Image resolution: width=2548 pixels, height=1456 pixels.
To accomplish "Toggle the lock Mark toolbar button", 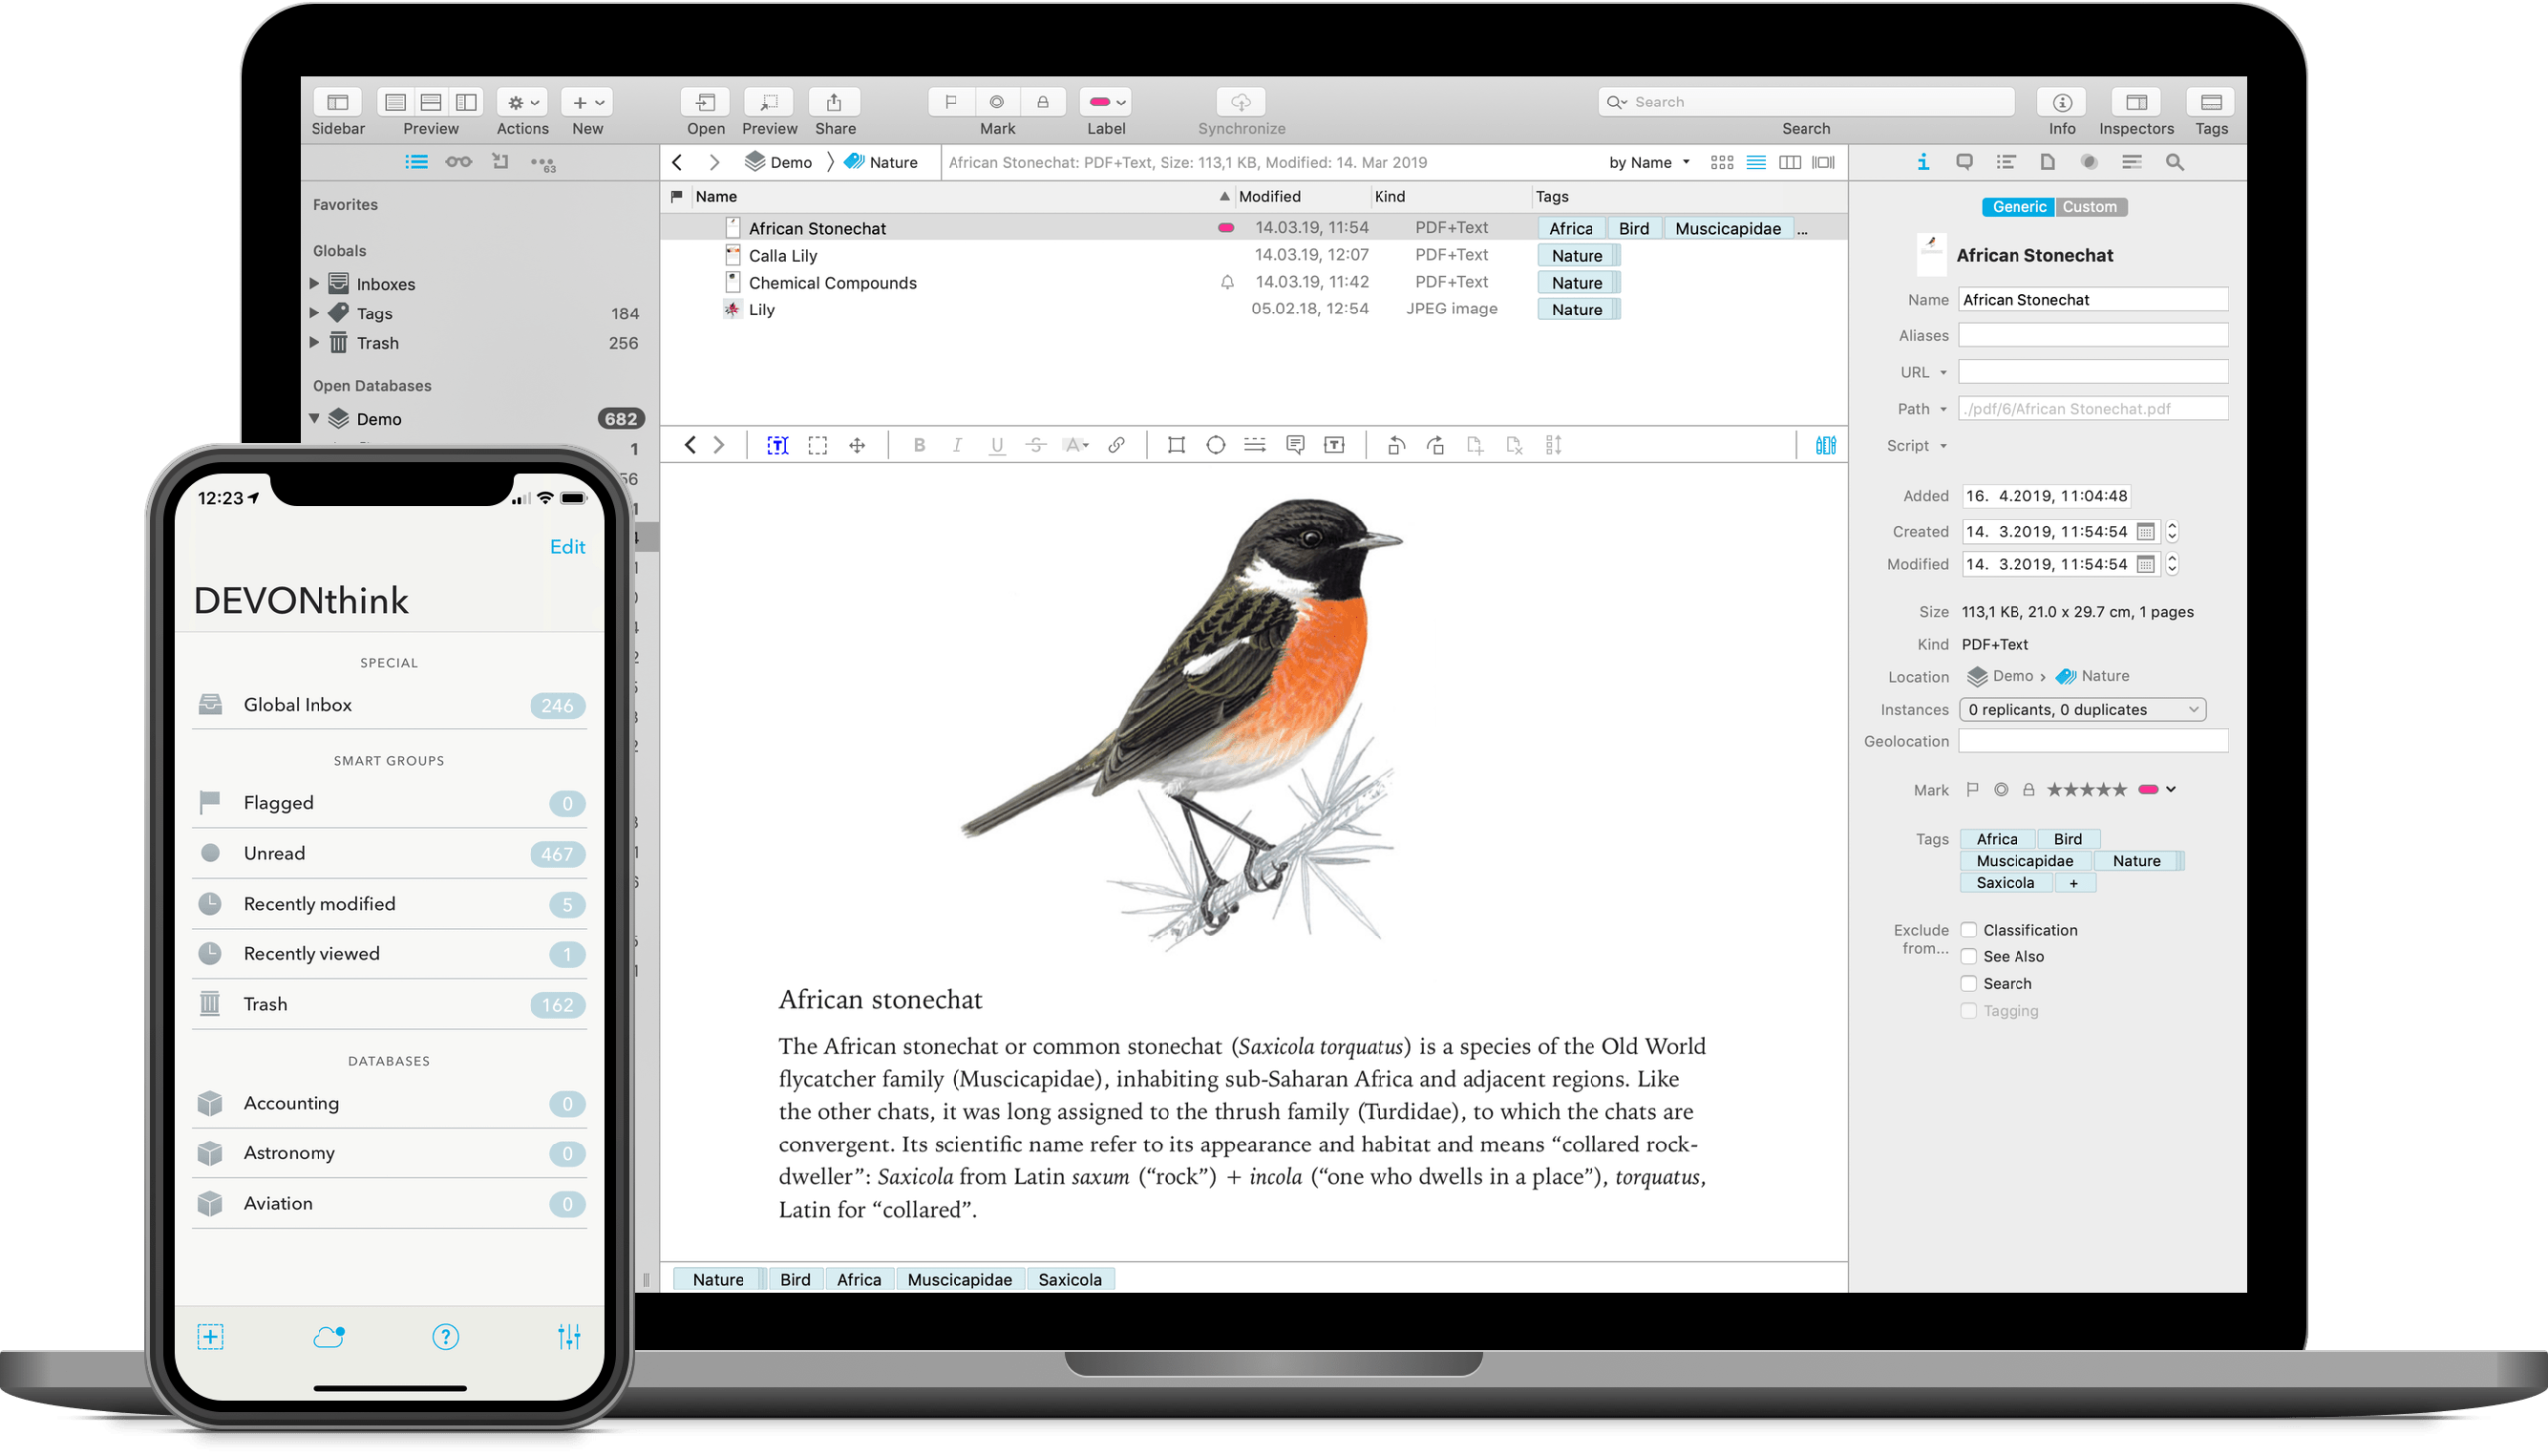I will coord(1043,102).
